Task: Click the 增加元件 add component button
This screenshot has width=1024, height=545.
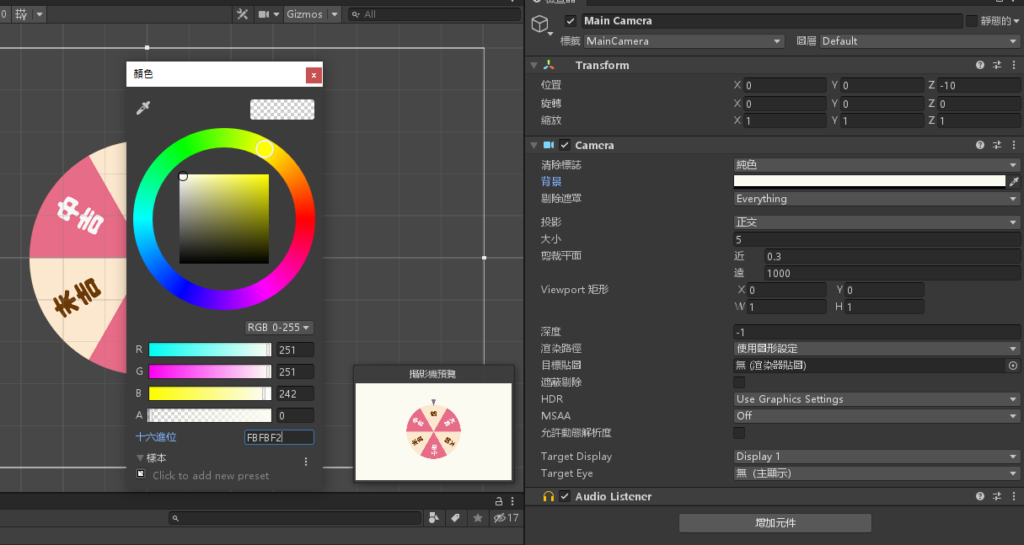Action: (x=775, y=523)
